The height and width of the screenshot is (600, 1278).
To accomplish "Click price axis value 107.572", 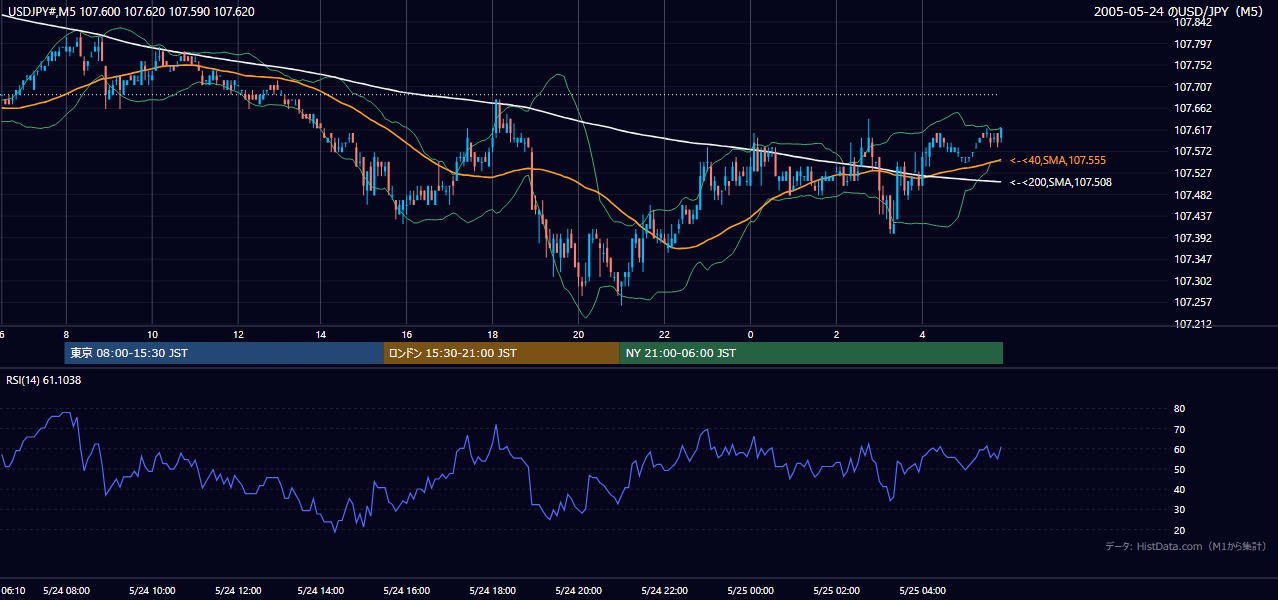I will pyautogui.click(x=1192, y=151).
